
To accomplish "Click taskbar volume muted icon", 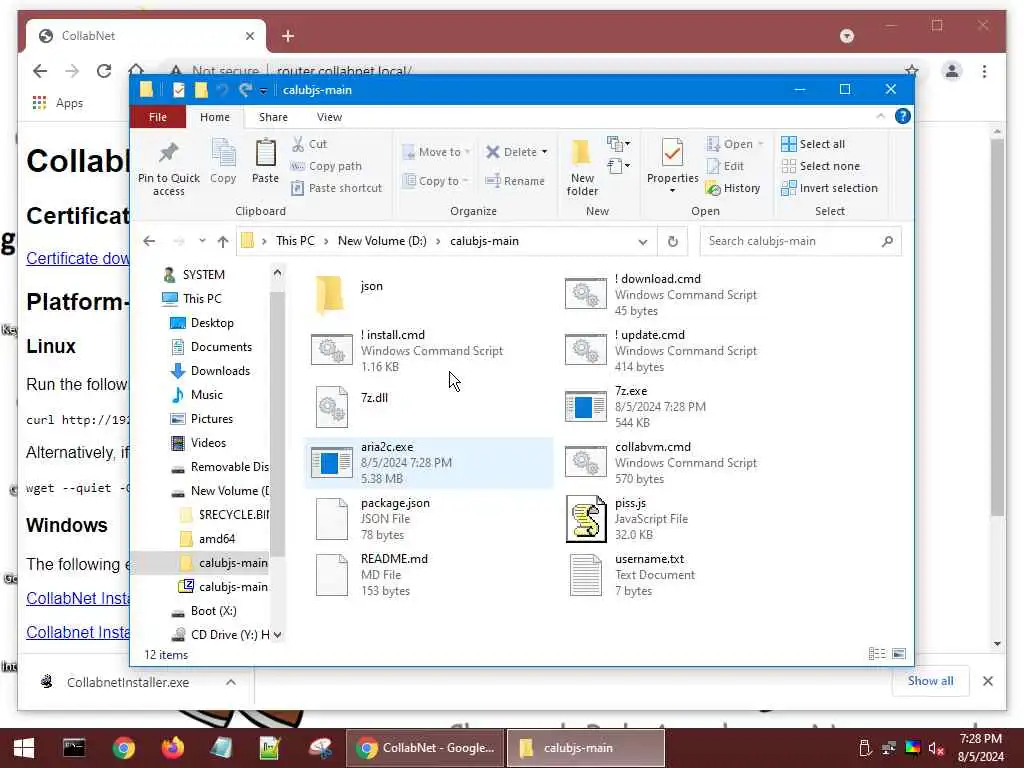I will [x=936, y=748].
